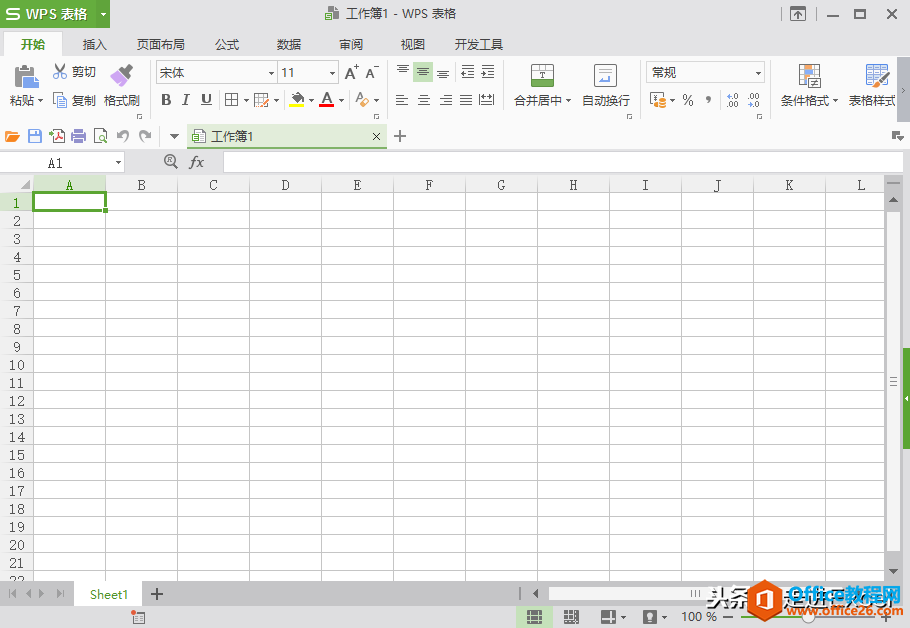Click the Copy icon
The height and width of the screenshot is (628, 910).
tap(60, 100)
